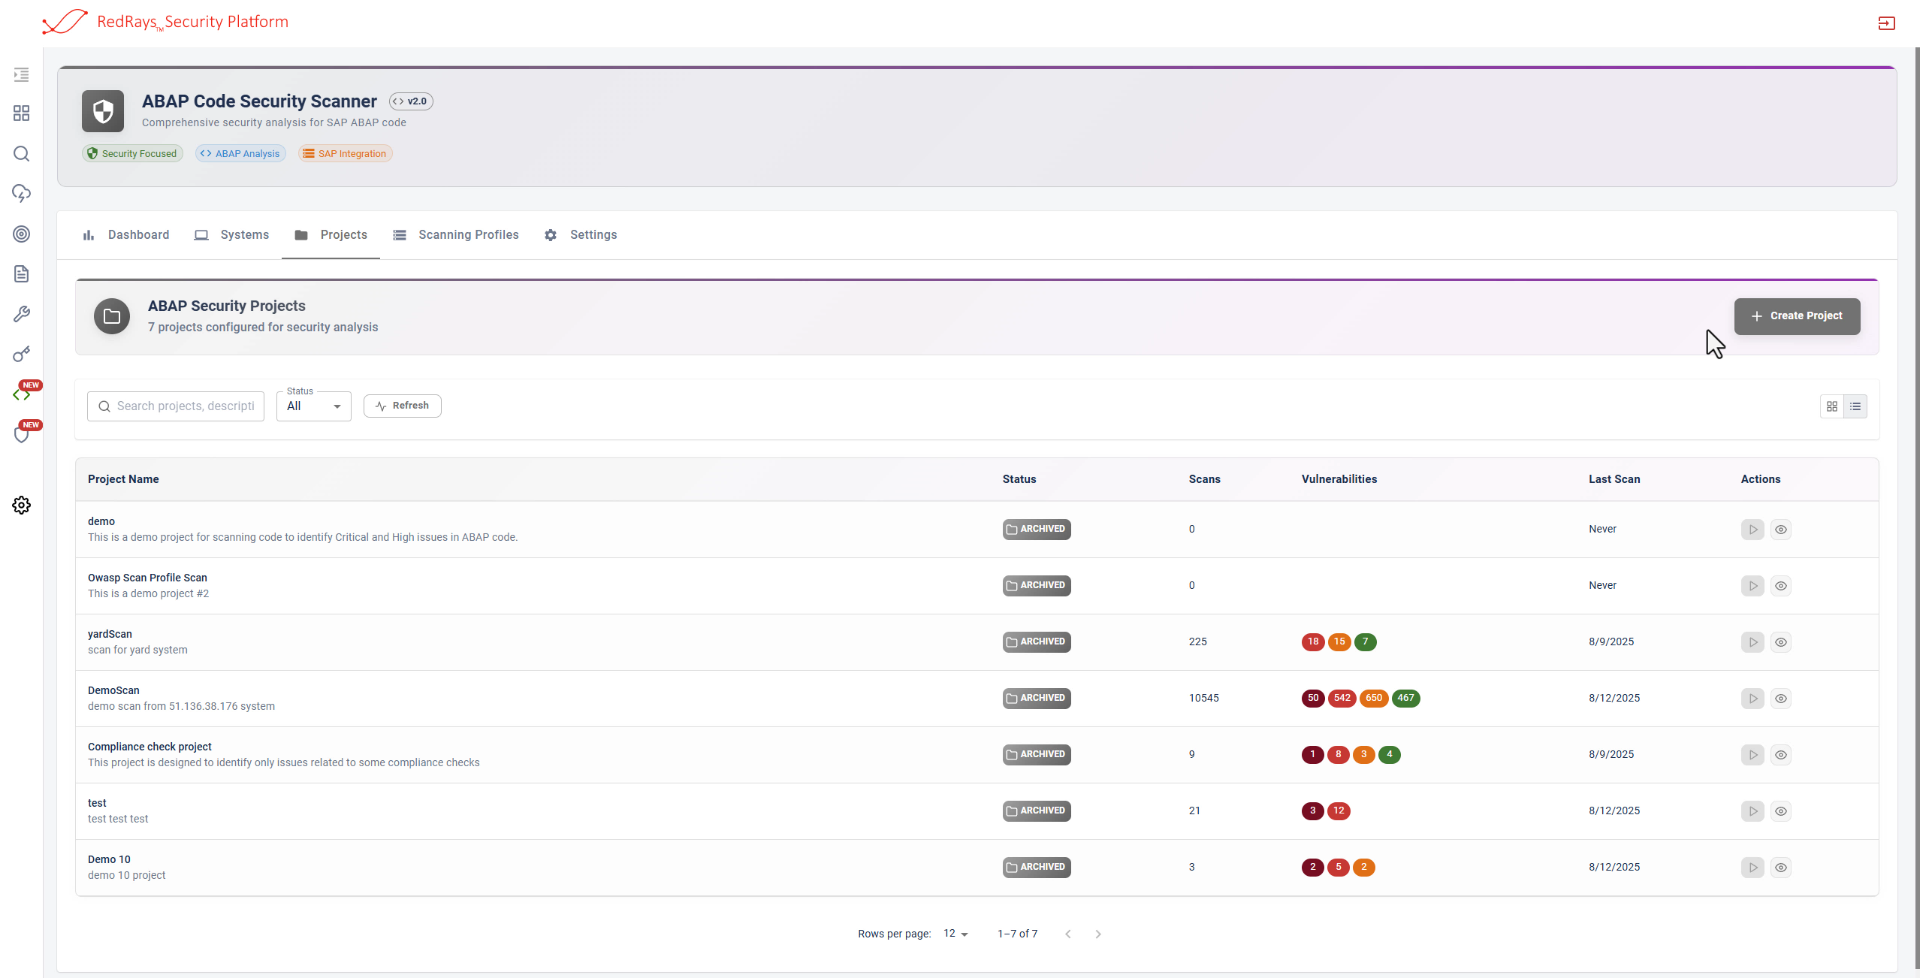Switch to the Dashboard tab
The image size is (1920, 978).
126,235
